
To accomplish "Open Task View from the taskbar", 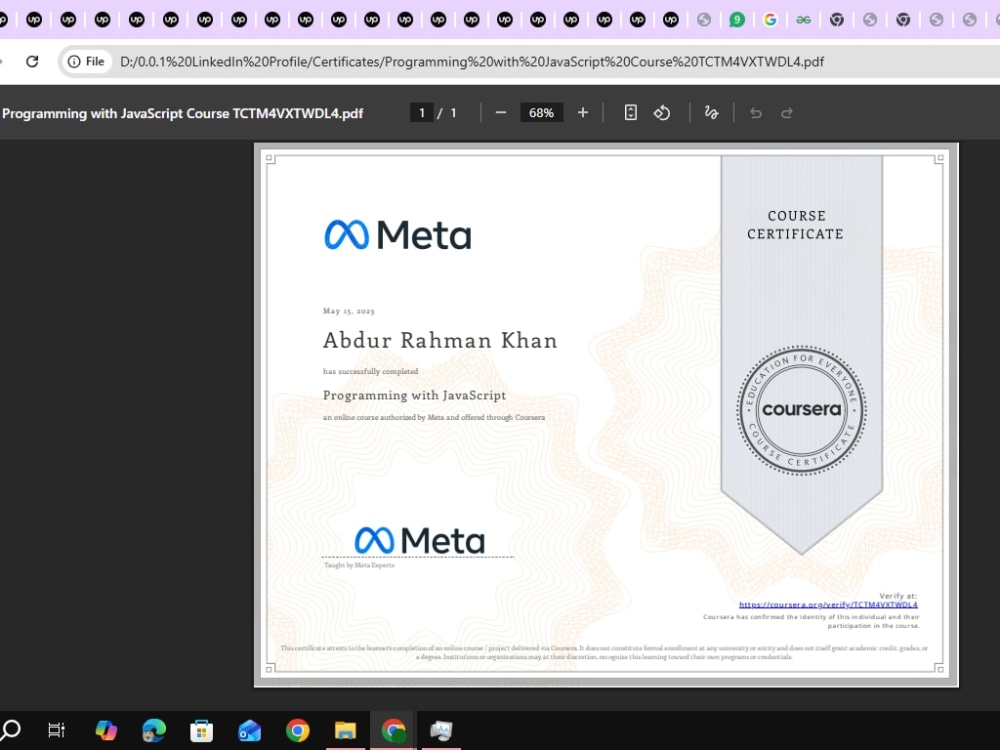I will pyautogui.click(x=57, y=730).
